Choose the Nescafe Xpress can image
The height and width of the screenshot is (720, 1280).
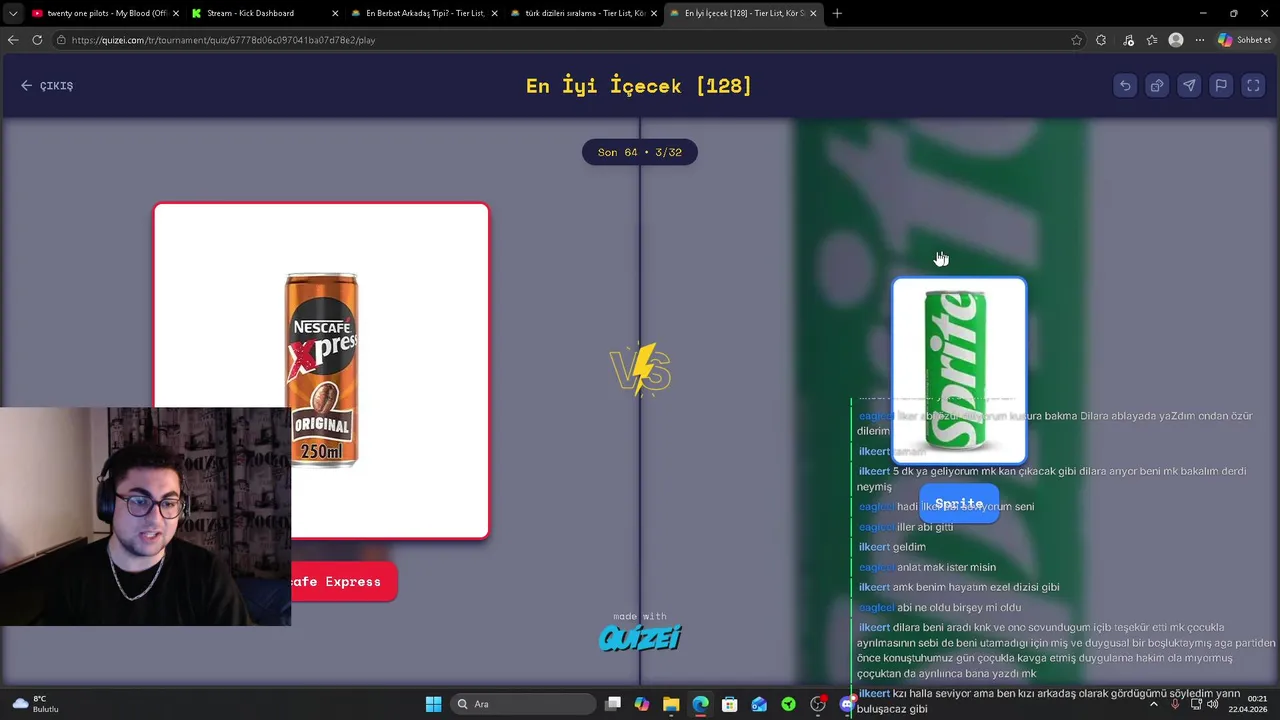tap(321, 371)
